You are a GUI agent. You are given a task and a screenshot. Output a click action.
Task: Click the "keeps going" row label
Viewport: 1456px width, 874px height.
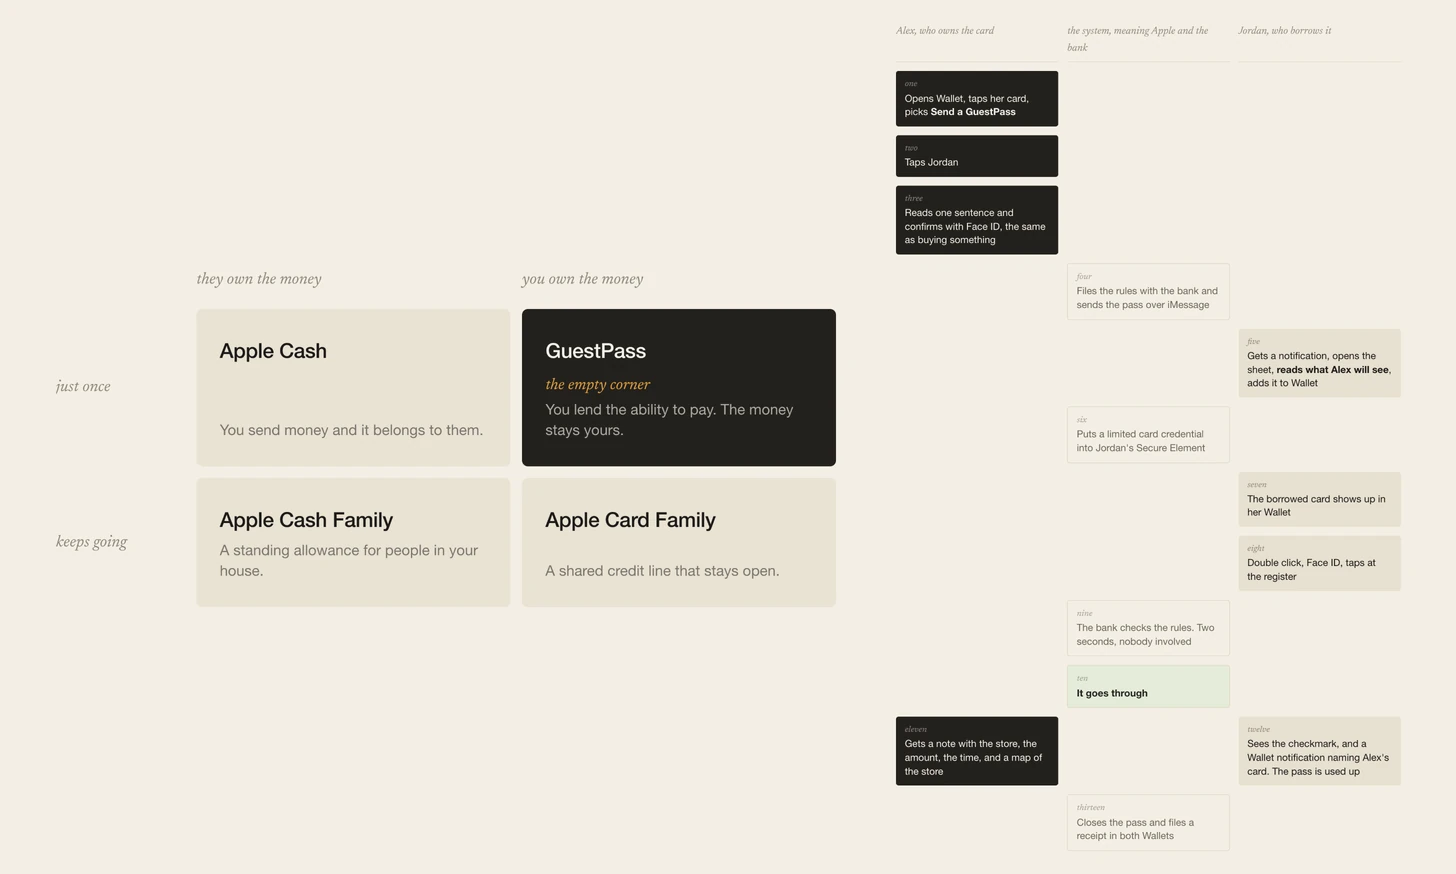click(91, 542)
